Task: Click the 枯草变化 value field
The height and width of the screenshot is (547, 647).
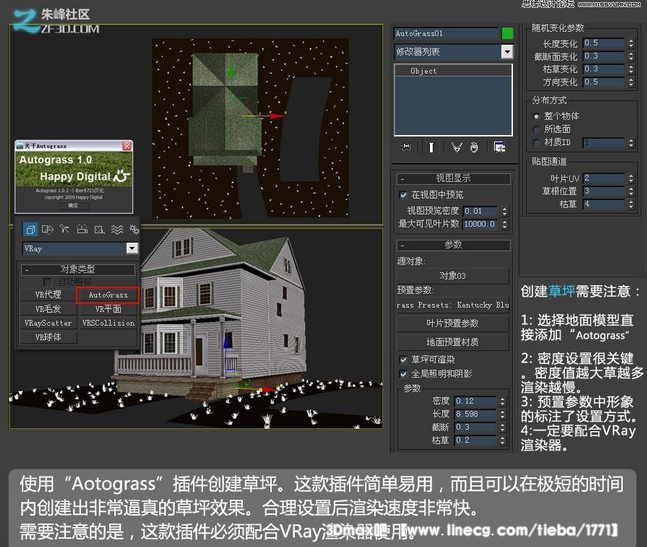Action: (604, 69)
